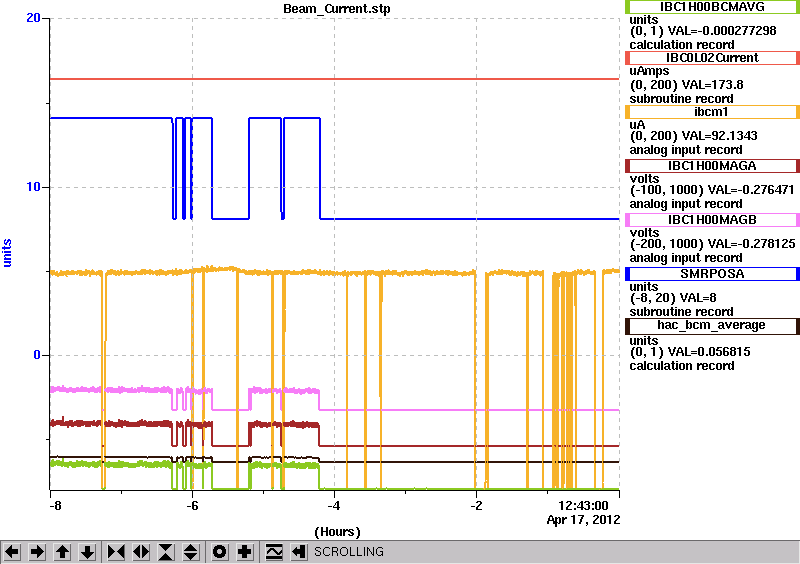
Task: Click the auto-scale circle icon
Action: (x=220, y=552)
